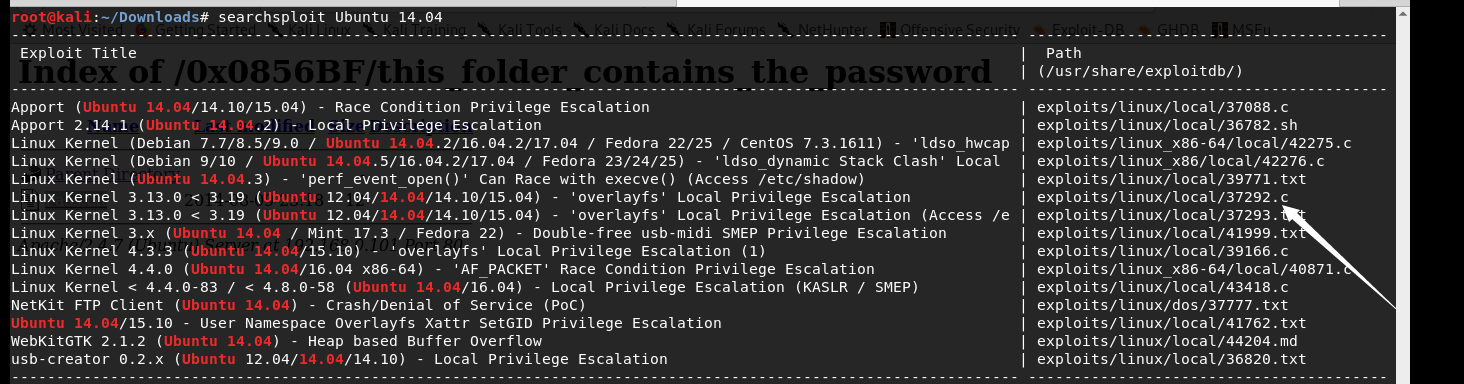Click the Offensive Security bookmark icon
The image size is (1464, 384).
[888, 30]
